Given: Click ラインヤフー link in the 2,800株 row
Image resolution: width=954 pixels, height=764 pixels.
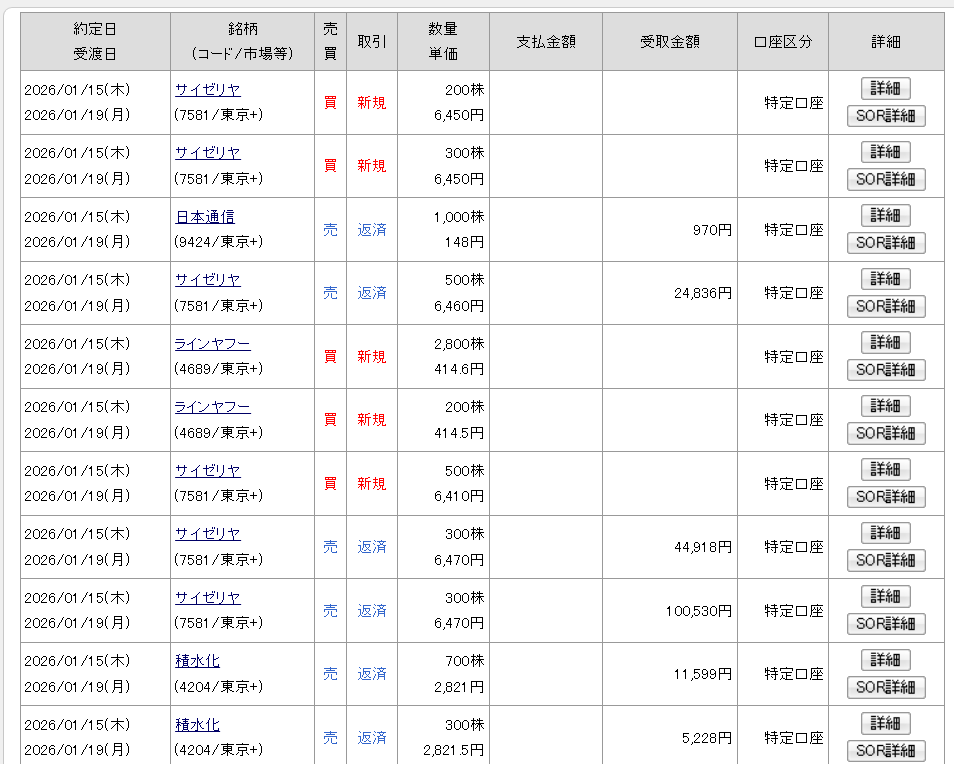Looking at the screenshot, I should (x=212, y=344).
